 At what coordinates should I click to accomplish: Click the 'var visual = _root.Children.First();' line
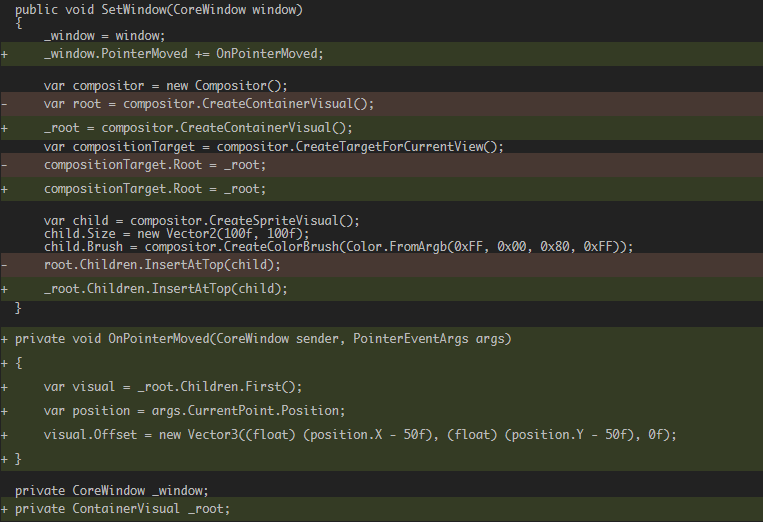coord(382,387)
